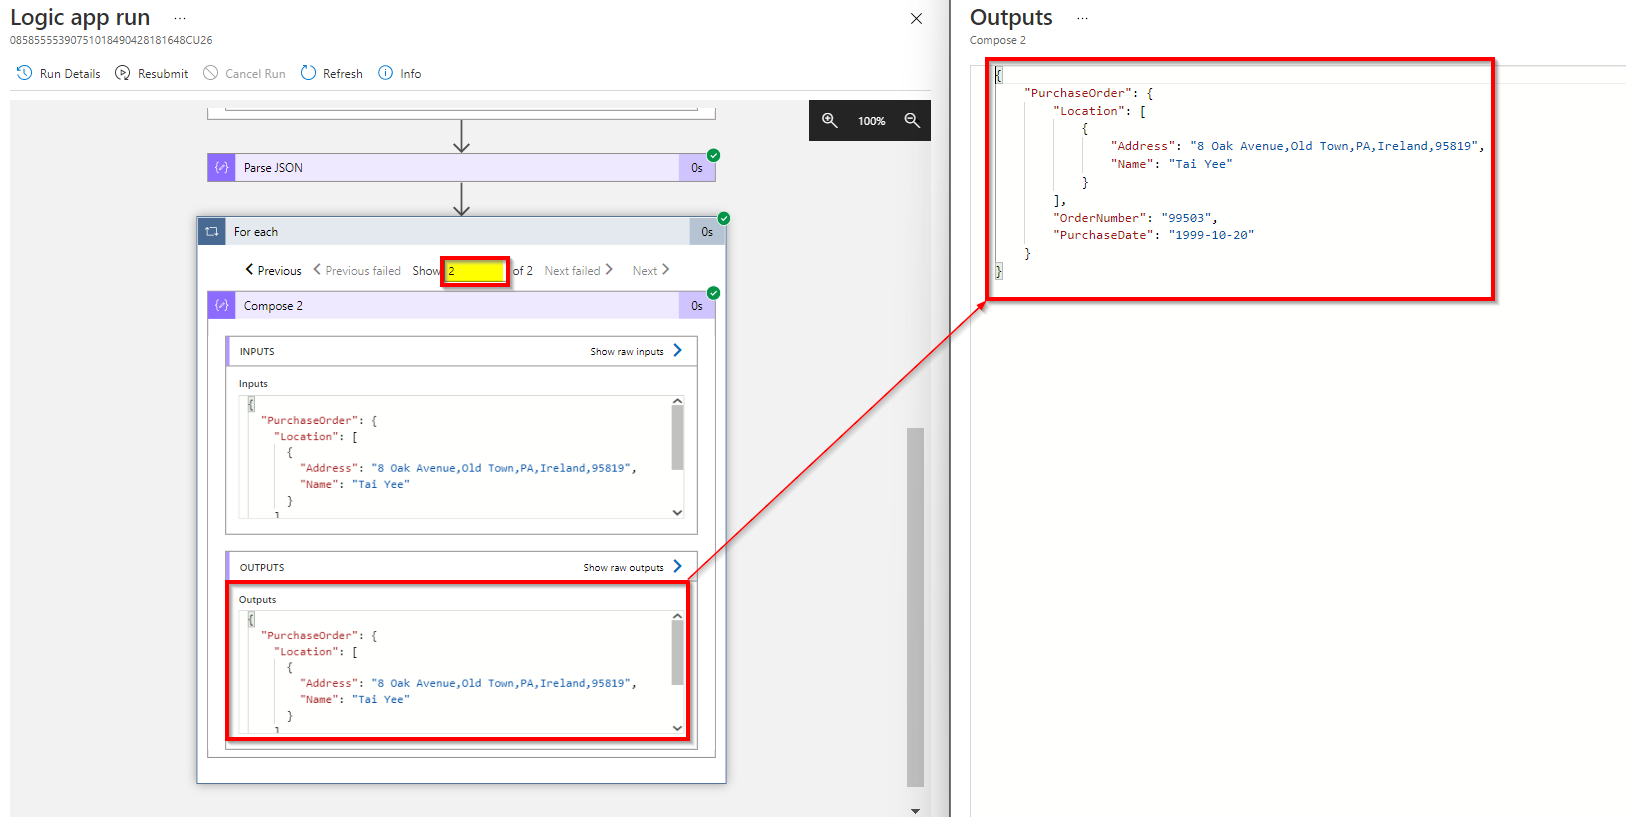
Task: Click Cancel Run in toolbar
Action: 244,73
